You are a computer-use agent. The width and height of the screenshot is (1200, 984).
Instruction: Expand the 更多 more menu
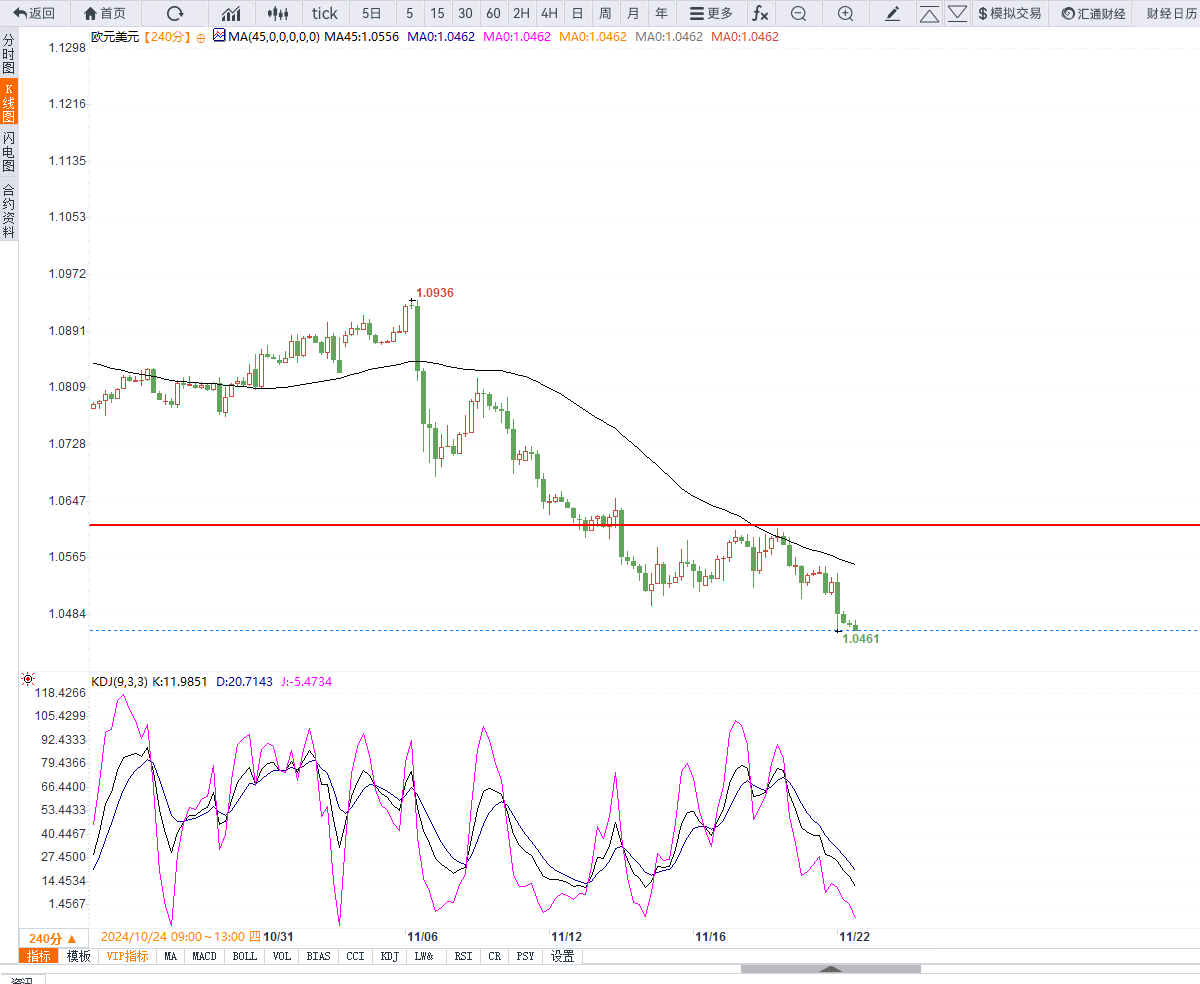point(711,13)
